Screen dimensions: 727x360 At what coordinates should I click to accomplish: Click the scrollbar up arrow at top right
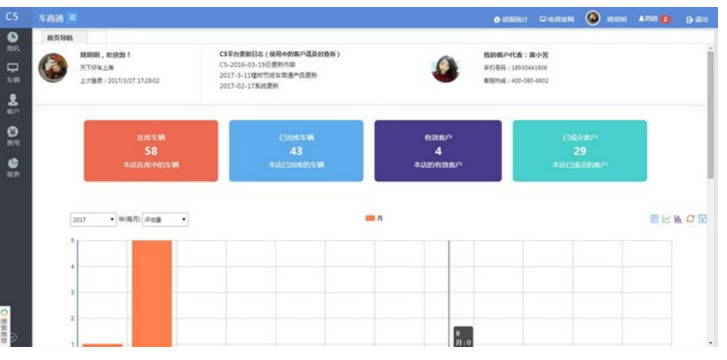(x=710, y=48)
